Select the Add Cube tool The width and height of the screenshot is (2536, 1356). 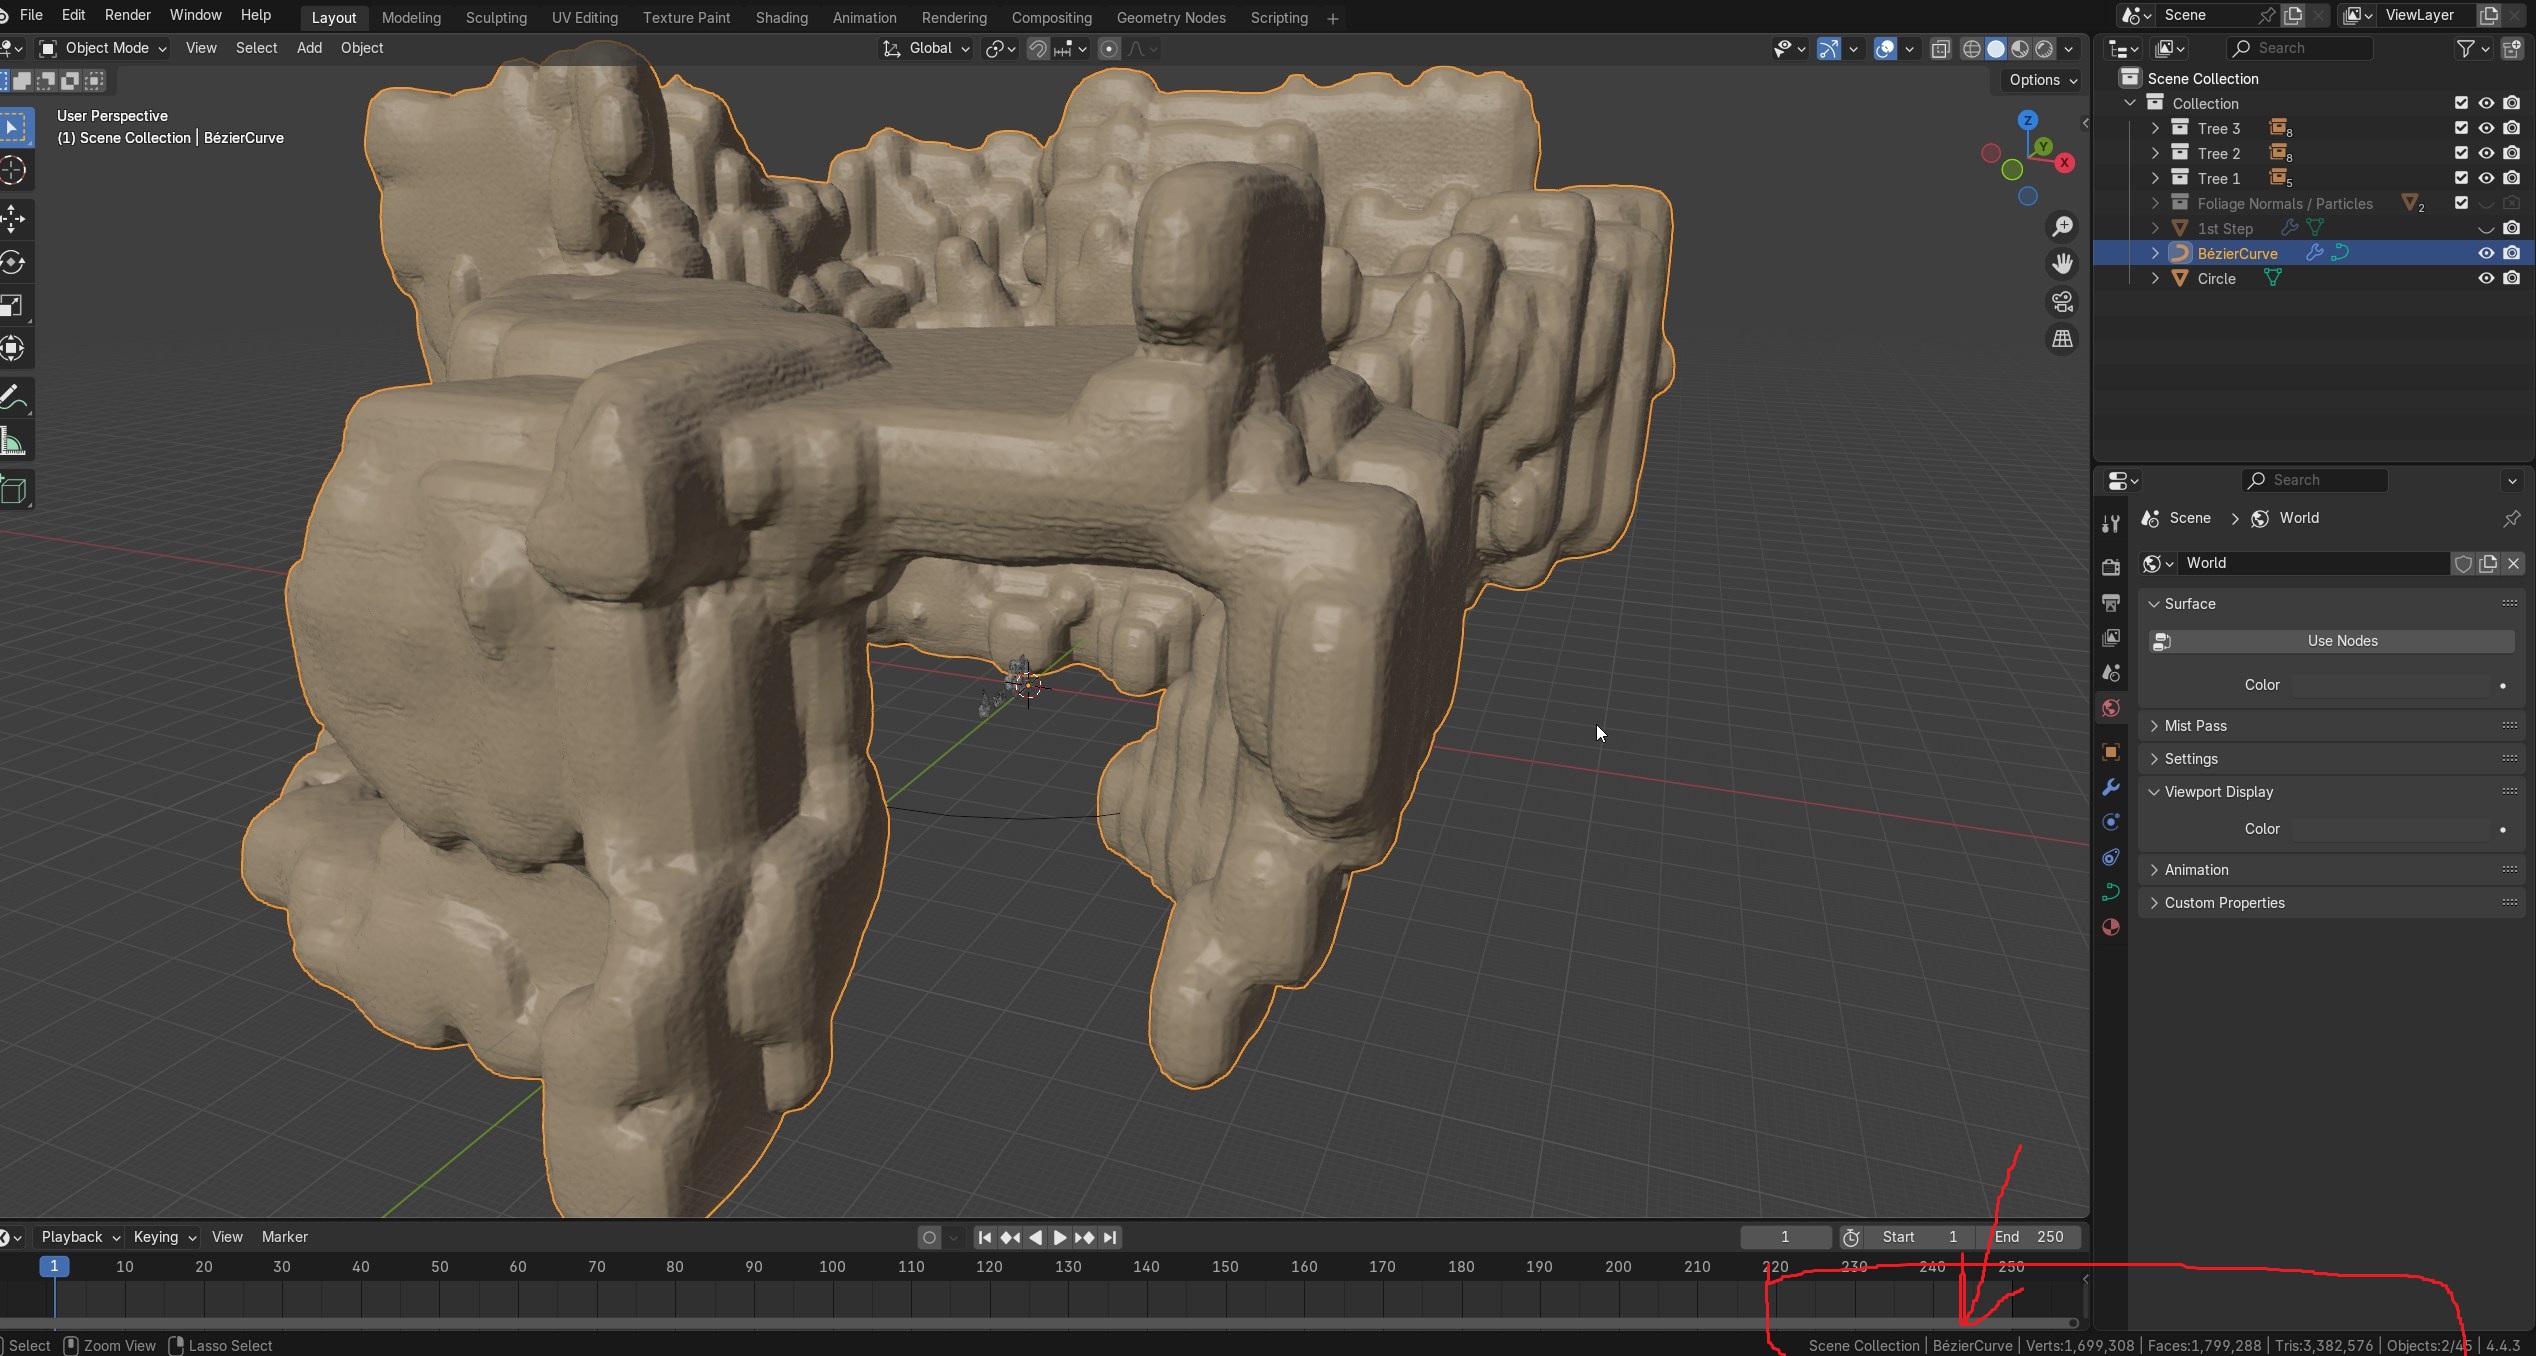click(x=13, y=490)
